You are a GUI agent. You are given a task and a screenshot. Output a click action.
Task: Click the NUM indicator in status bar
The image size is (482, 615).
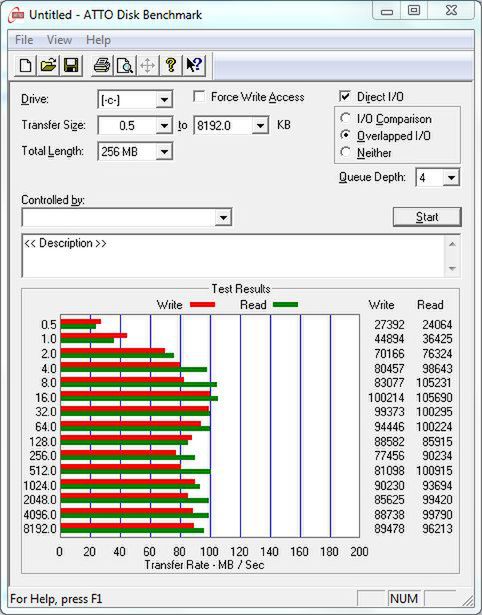404,599
